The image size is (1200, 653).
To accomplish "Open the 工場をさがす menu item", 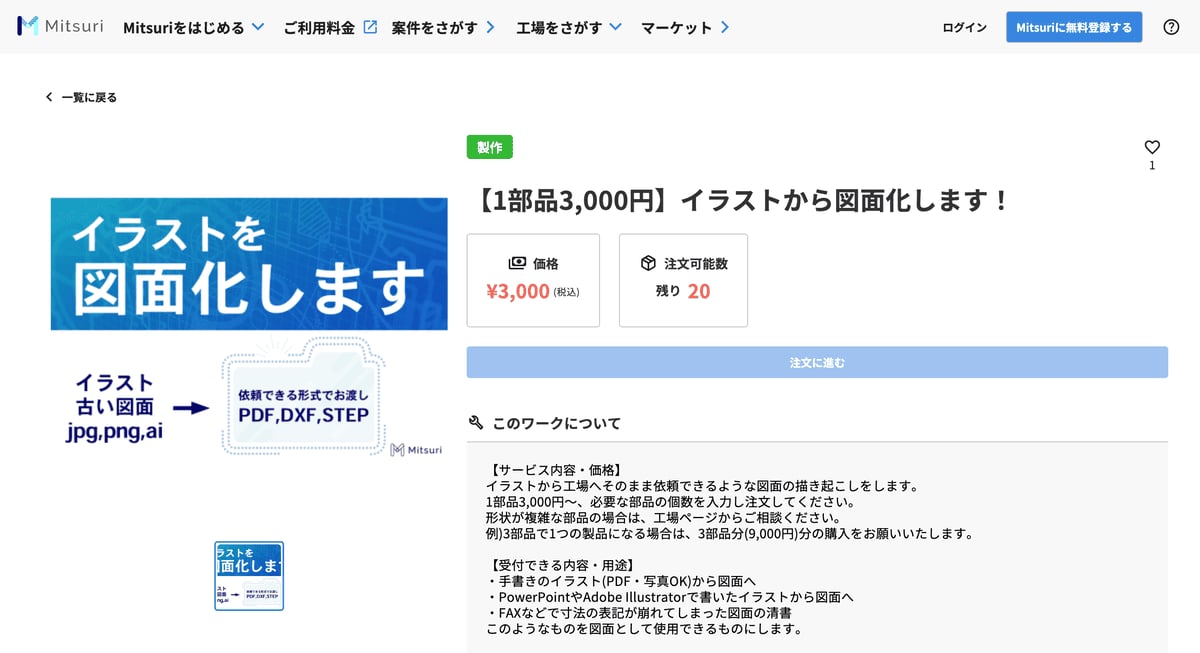I will coord(559,28).
